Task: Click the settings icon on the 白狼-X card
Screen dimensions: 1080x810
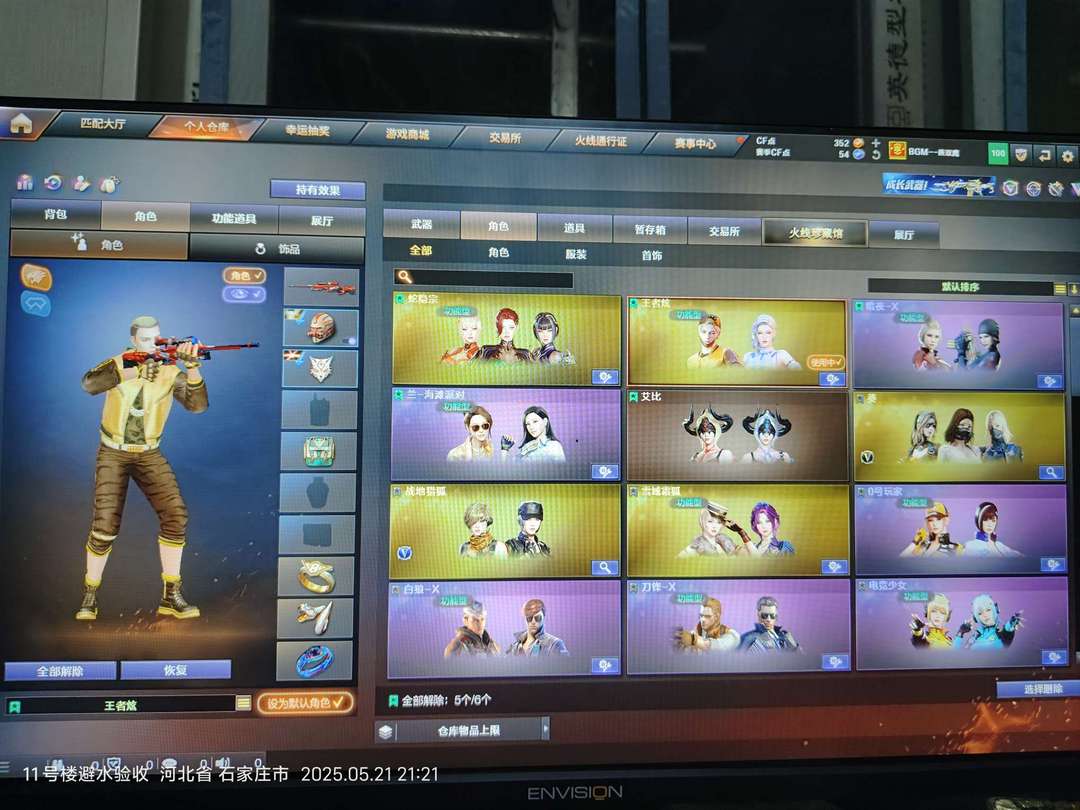Action: pyautogui.click(x=605, y=666)
